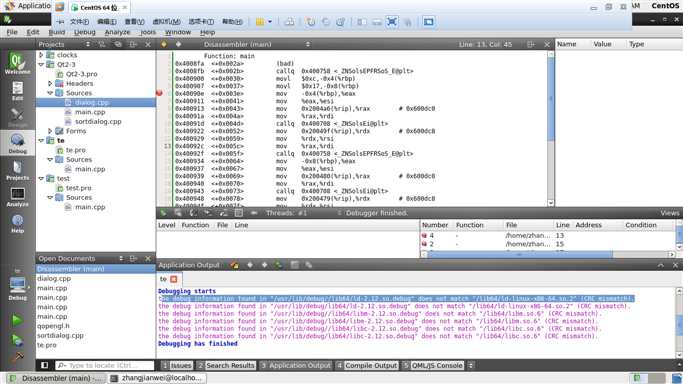
Task: Switch to Edit mode icon
Action: point(17,91)
